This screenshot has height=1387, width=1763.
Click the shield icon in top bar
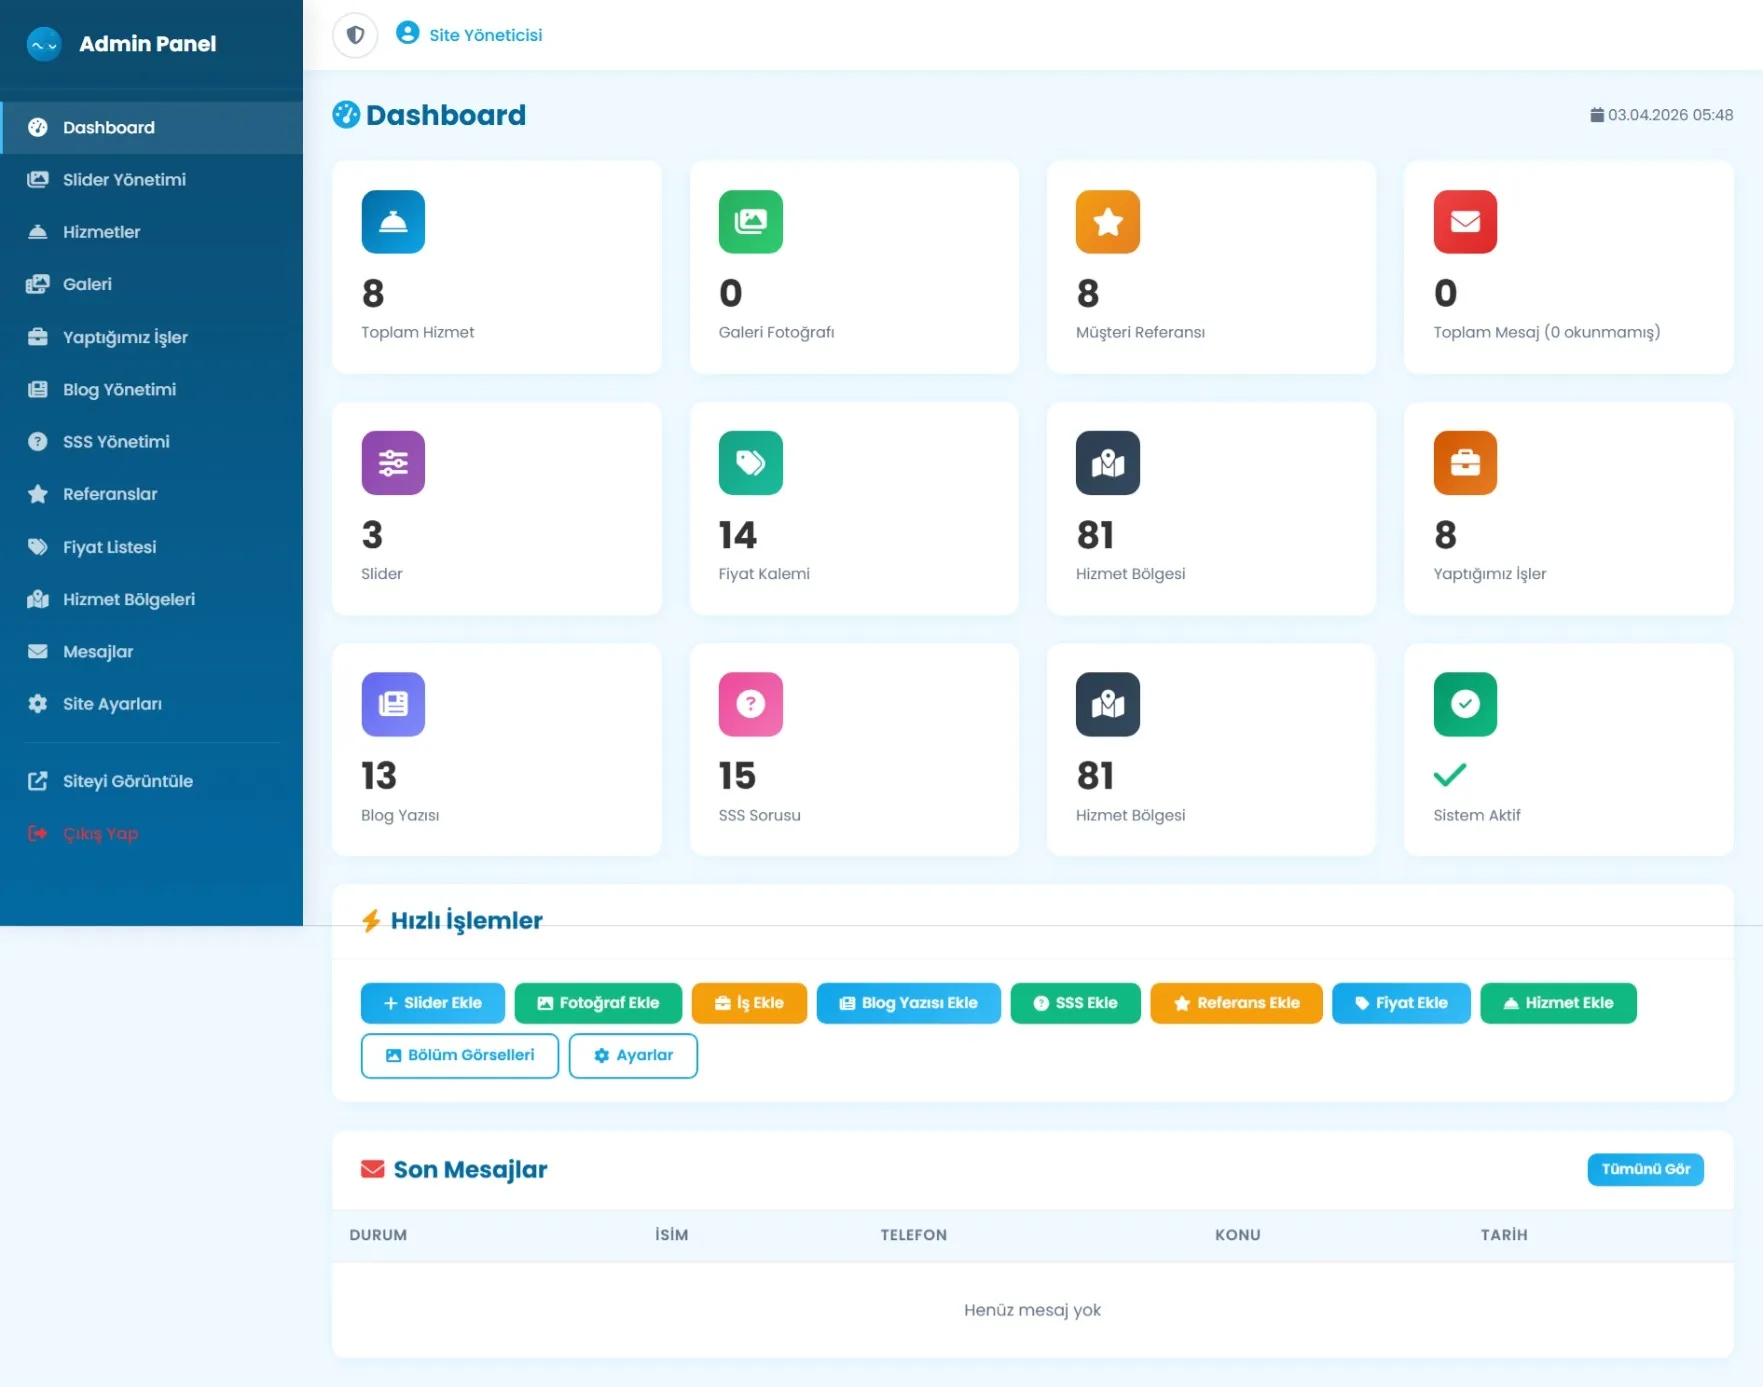(x=355, y=35)
